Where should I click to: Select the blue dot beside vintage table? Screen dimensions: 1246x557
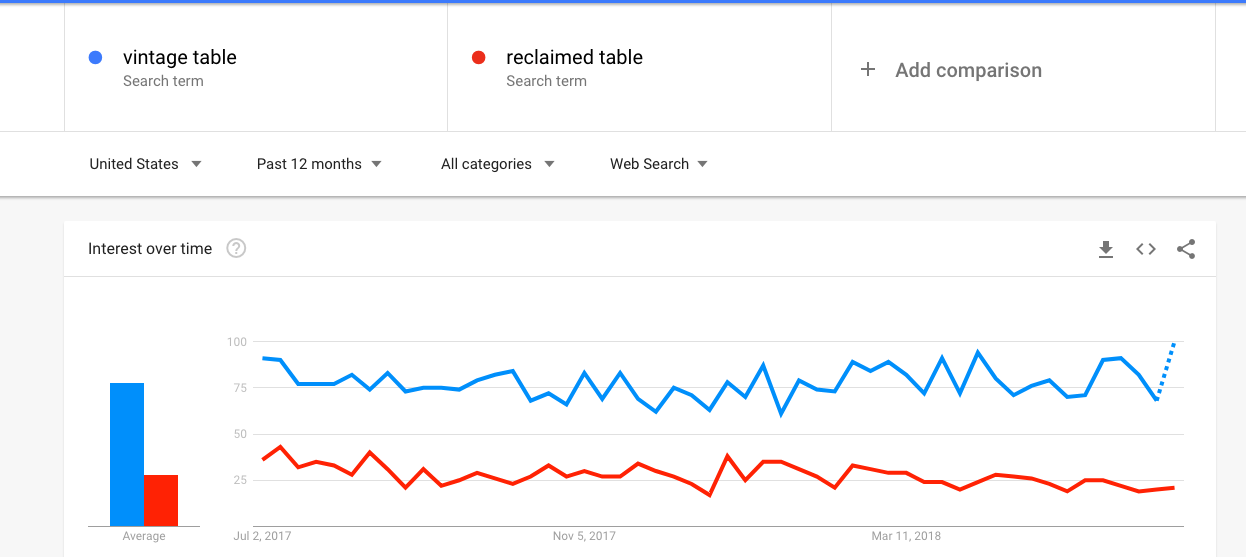click(x=96, y=58)
